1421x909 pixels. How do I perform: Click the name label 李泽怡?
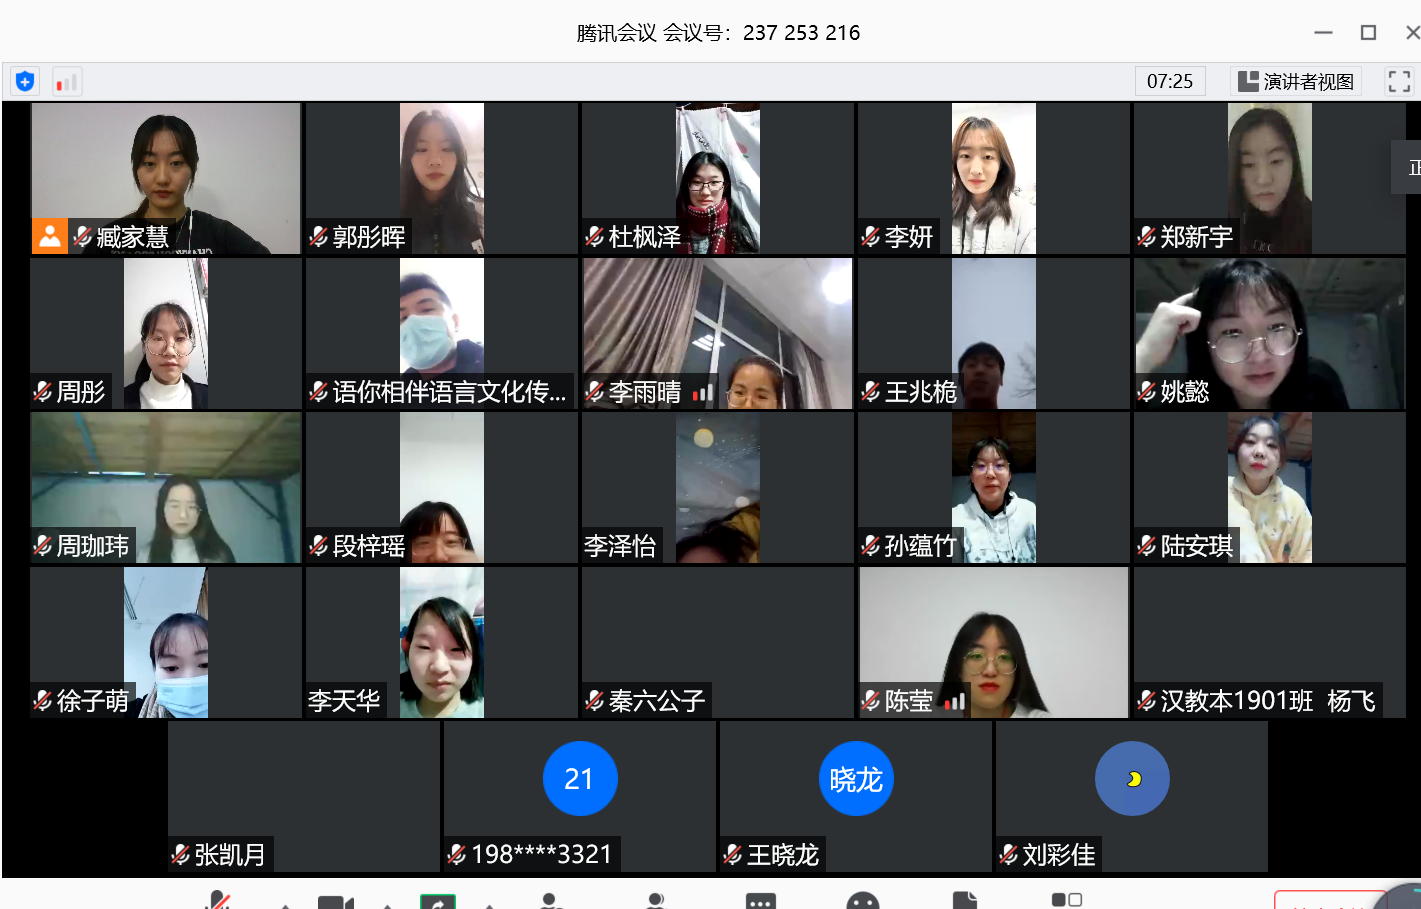620,546
